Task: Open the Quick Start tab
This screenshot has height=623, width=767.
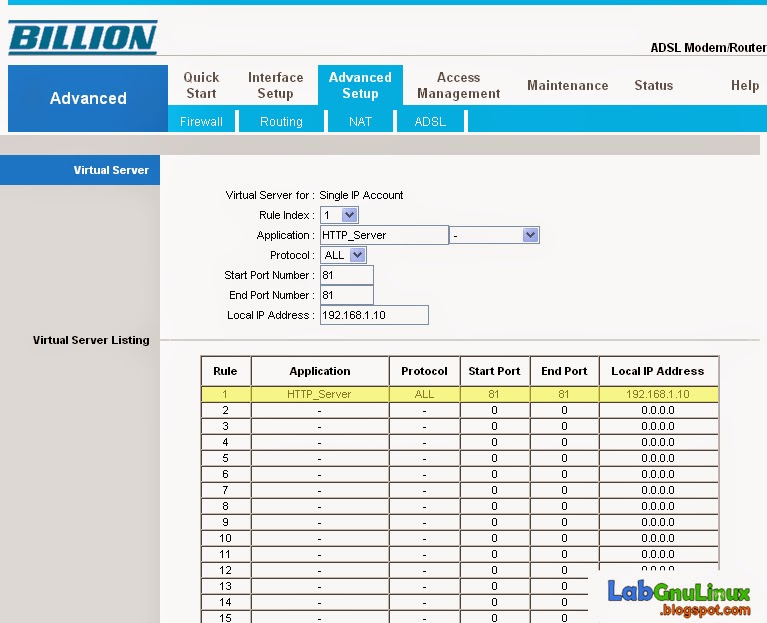Action: click(x=201, y=85)
